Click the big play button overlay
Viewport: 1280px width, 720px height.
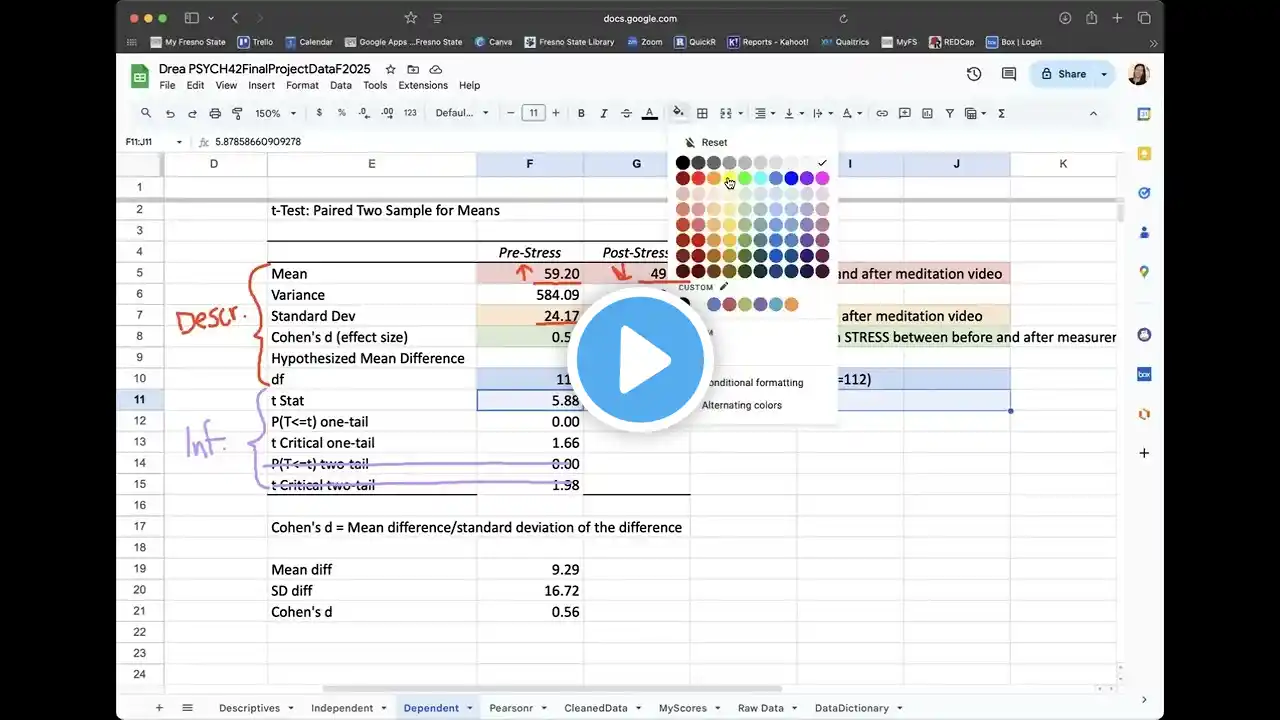point(640,360)
